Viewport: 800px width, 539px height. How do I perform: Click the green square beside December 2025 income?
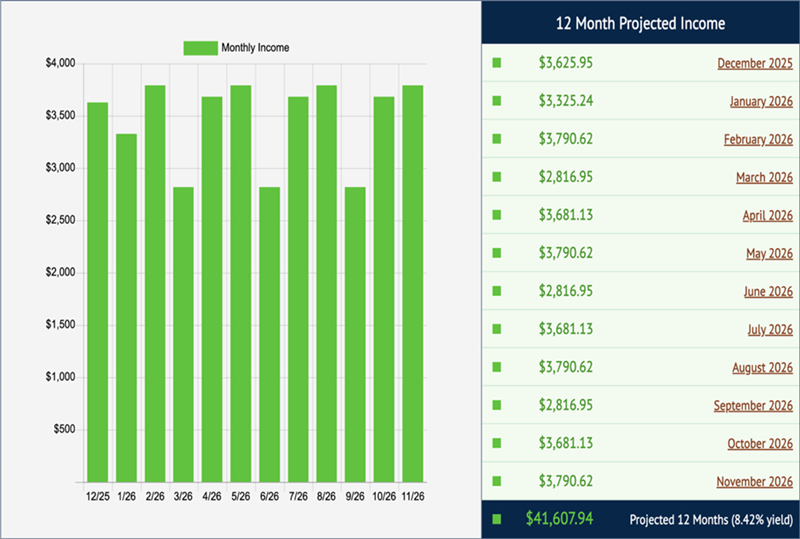(x=497, y=64)
